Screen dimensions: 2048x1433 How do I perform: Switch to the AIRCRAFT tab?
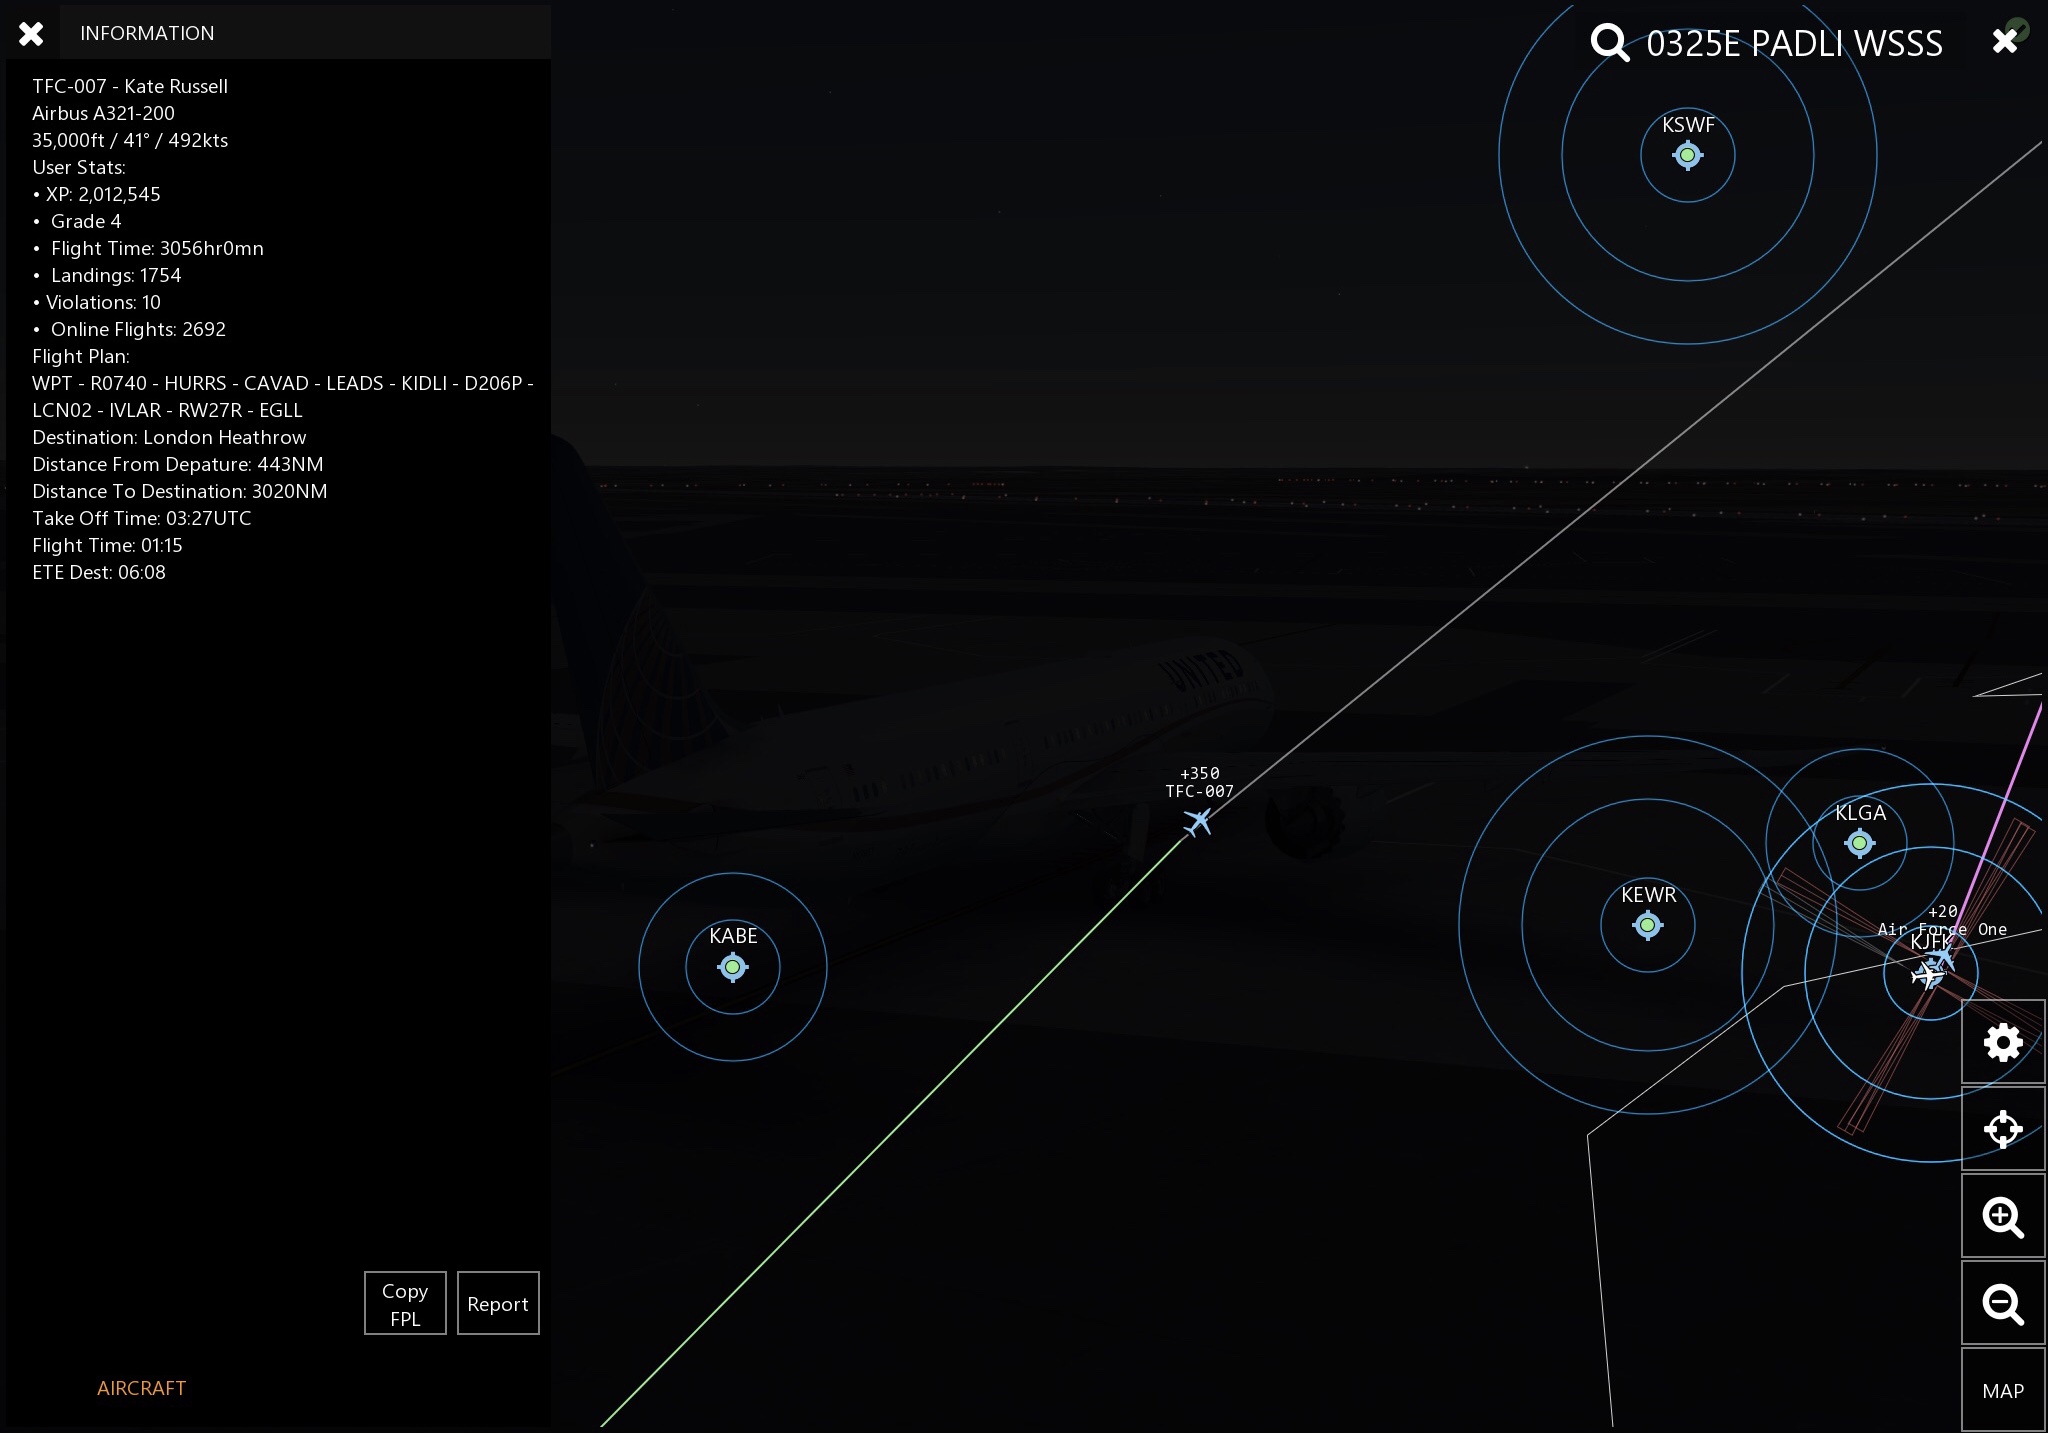[141, 1388]
